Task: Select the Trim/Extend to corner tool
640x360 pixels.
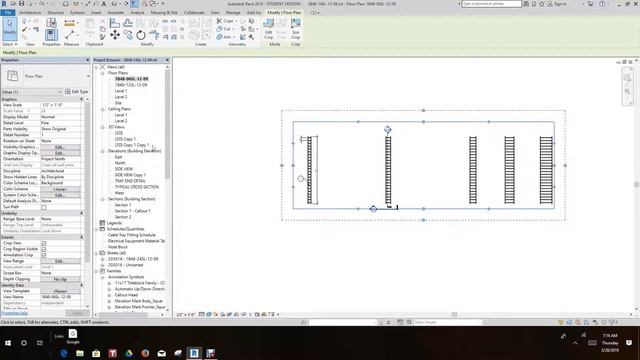Action: pos(154,35)
